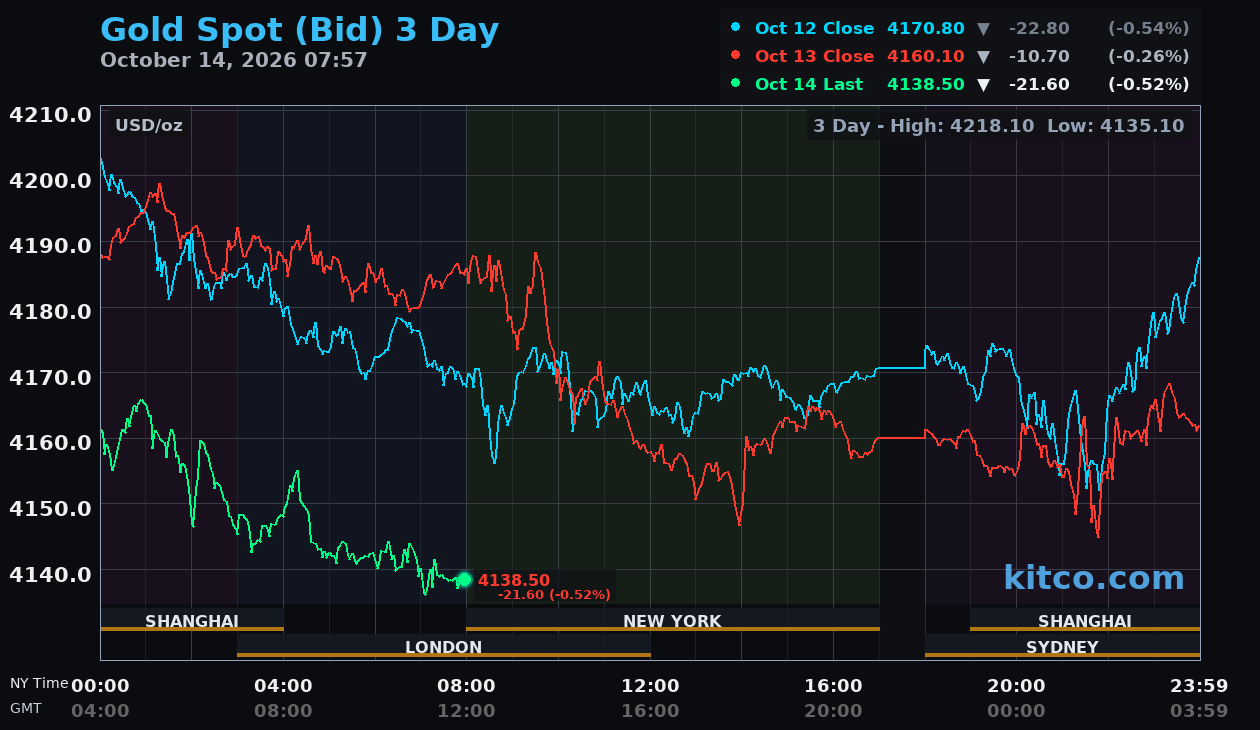Screen dimensions: 1260x730
Task: Click the SYDNEY session bar
Action: (1062, 646)
